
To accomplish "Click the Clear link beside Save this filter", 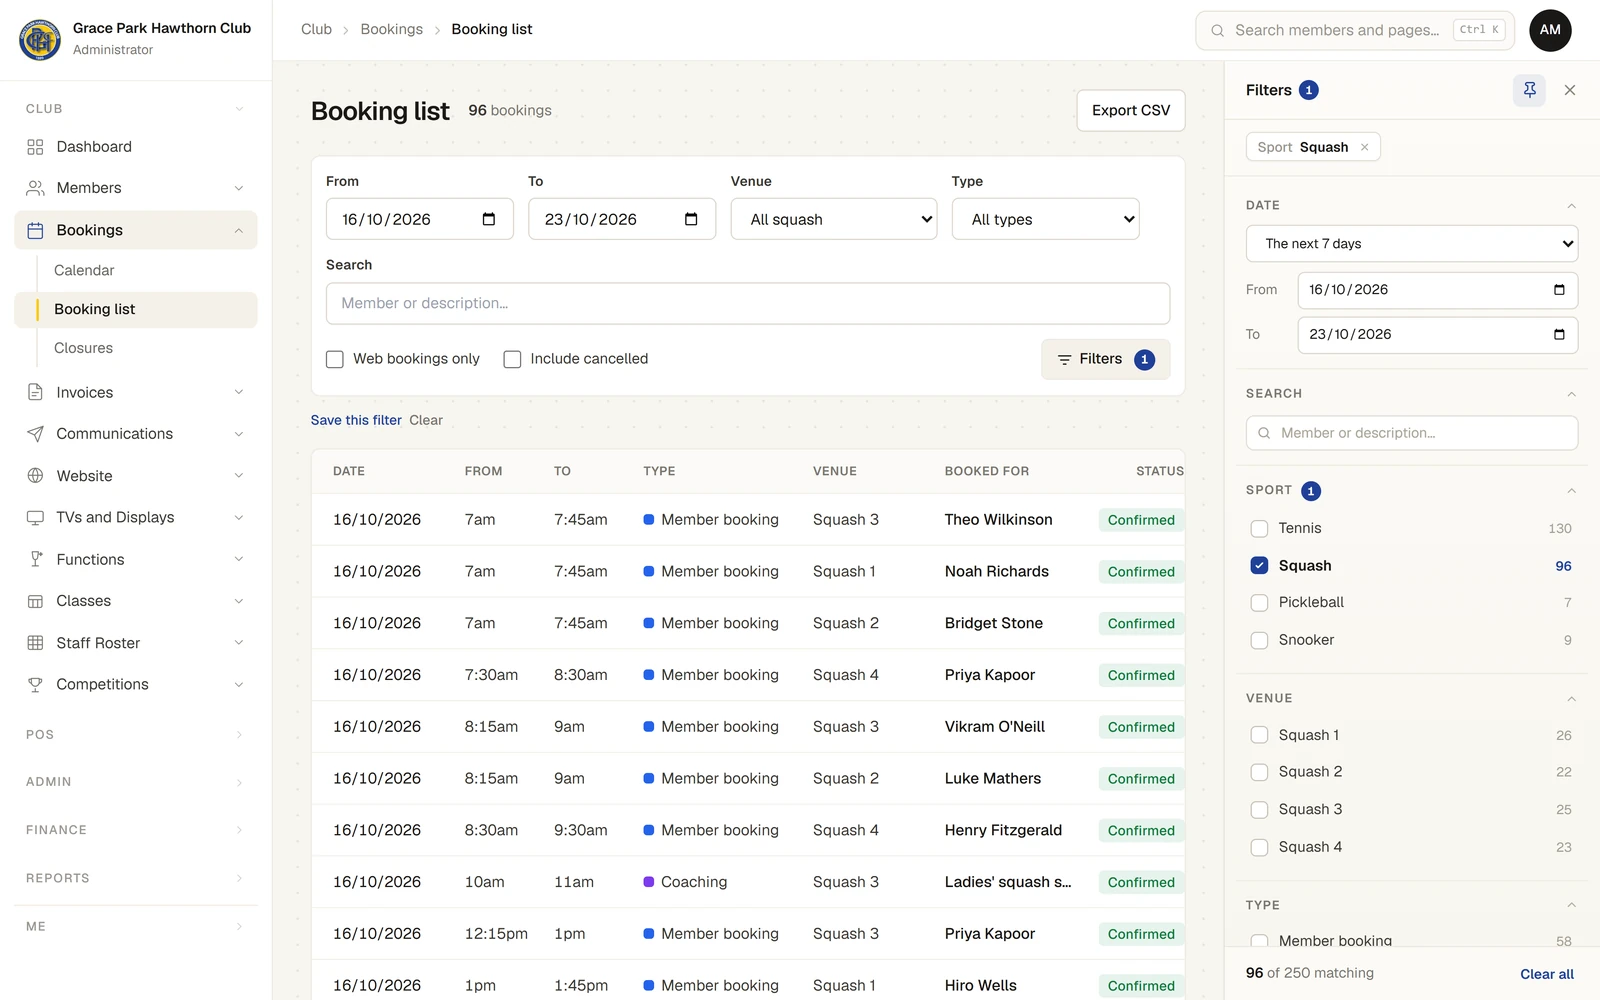I will (426, 420).
